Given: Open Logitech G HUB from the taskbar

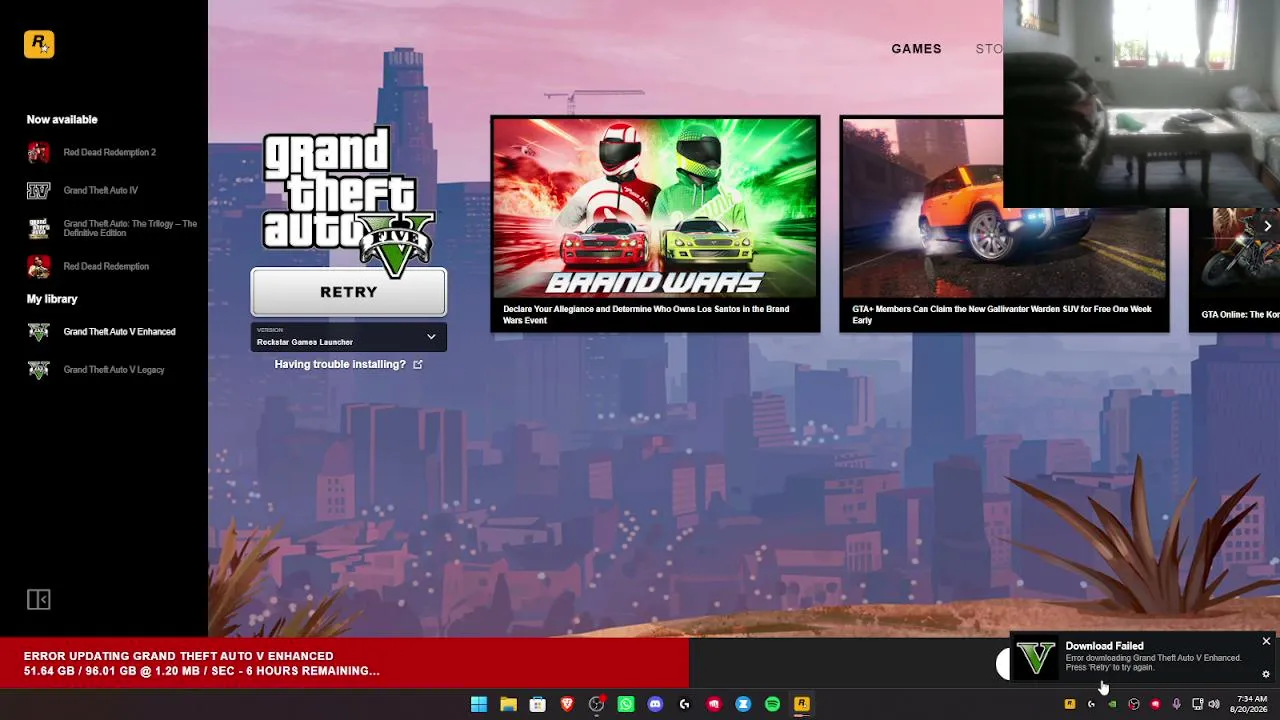Looking at the screenshot, I should coord(684,704).
